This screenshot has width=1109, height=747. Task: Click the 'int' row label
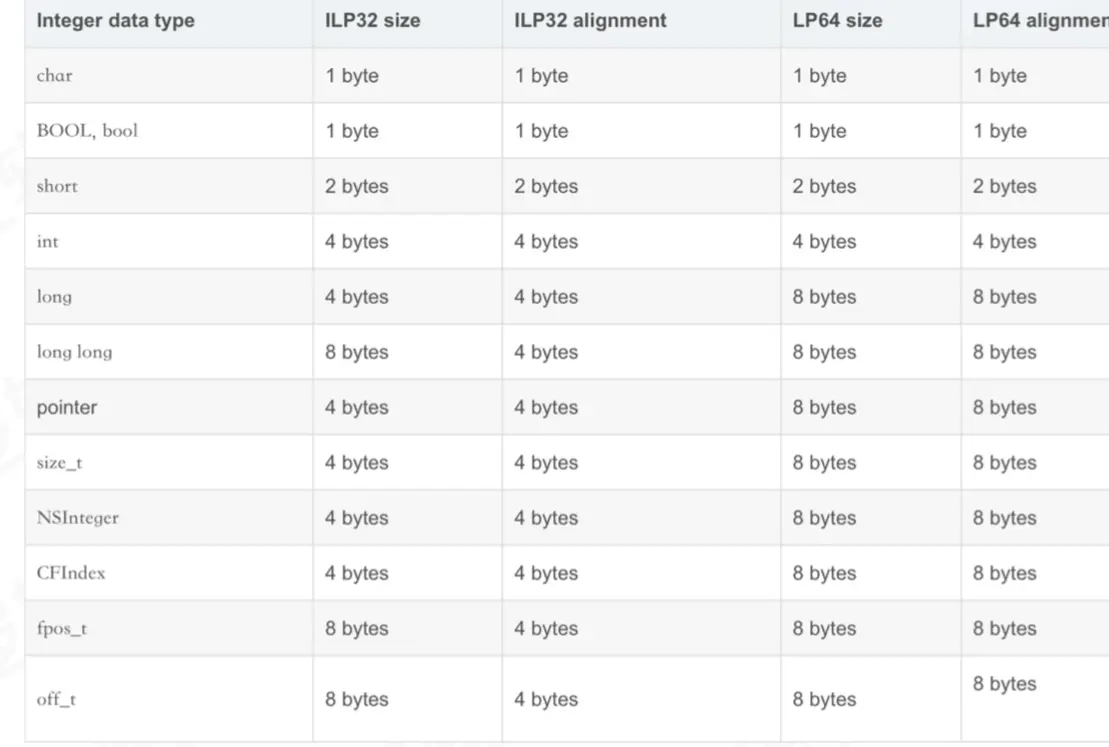coord(47,241)
